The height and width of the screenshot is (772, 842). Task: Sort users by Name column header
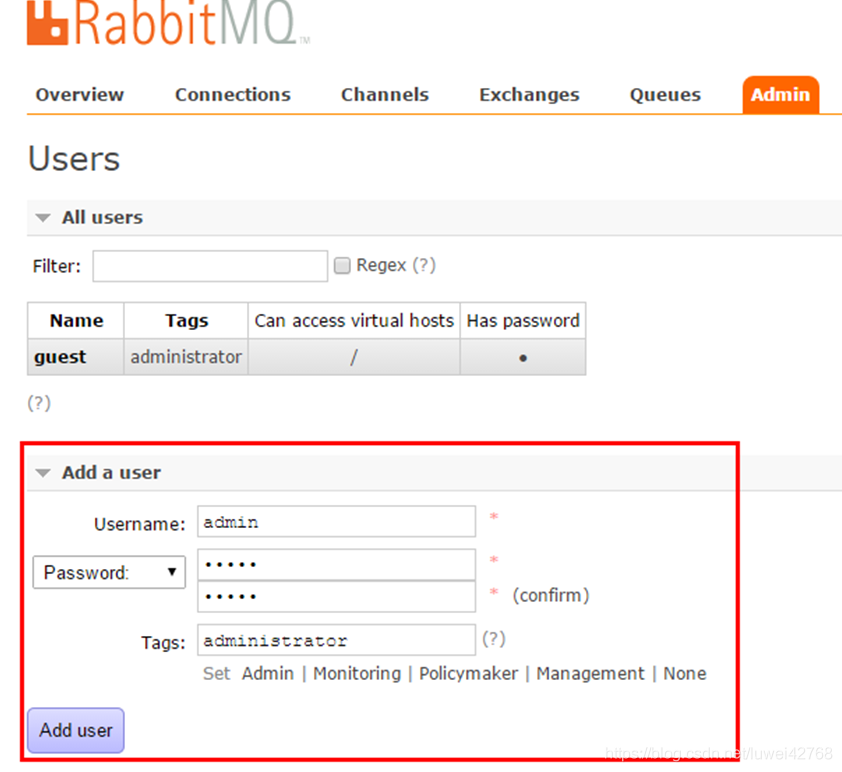point(76,321)
